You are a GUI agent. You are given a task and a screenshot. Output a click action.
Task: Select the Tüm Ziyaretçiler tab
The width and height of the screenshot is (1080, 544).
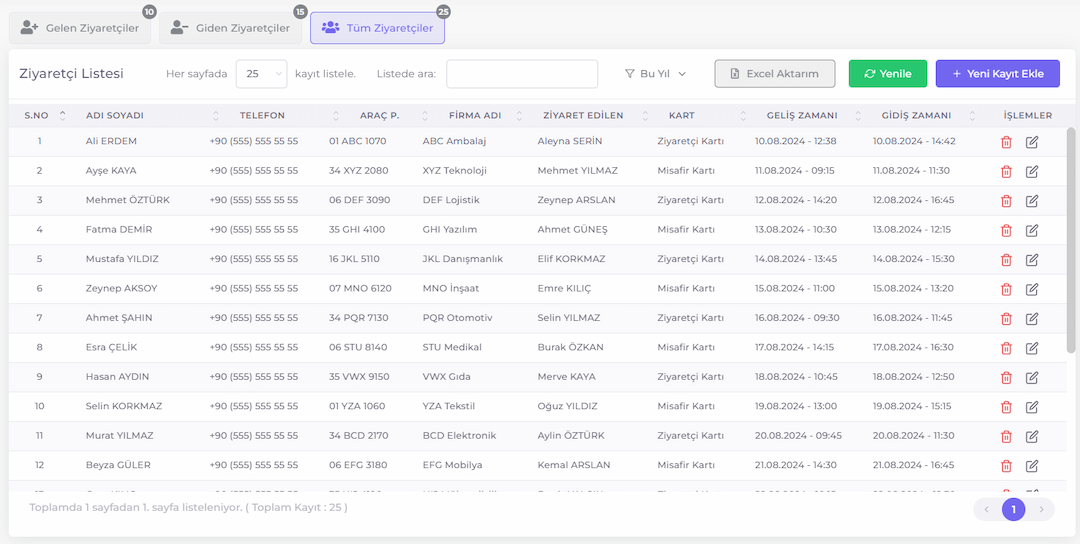377,28
